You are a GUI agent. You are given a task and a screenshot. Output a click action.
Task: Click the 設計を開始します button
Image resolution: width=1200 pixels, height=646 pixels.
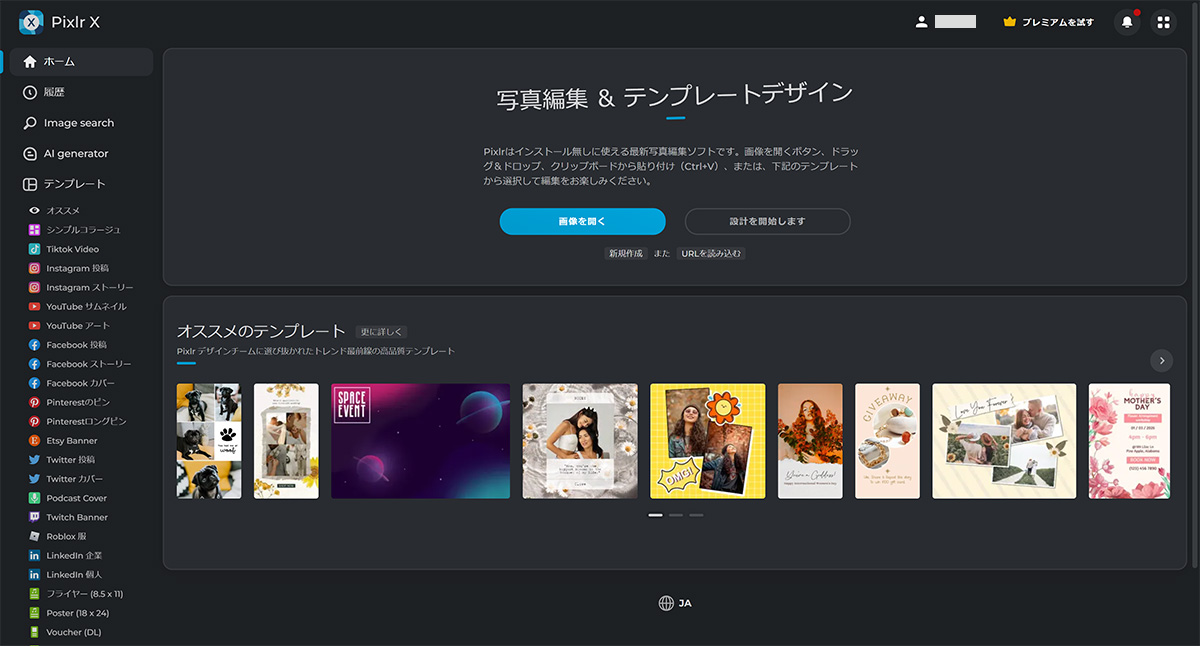(767, 221)
